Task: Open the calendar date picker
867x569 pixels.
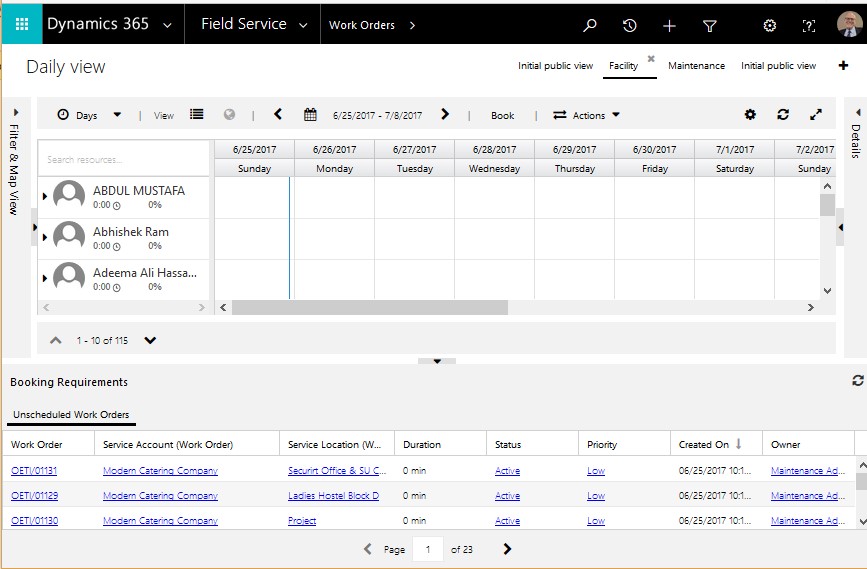Action: (x=310, y=114)
